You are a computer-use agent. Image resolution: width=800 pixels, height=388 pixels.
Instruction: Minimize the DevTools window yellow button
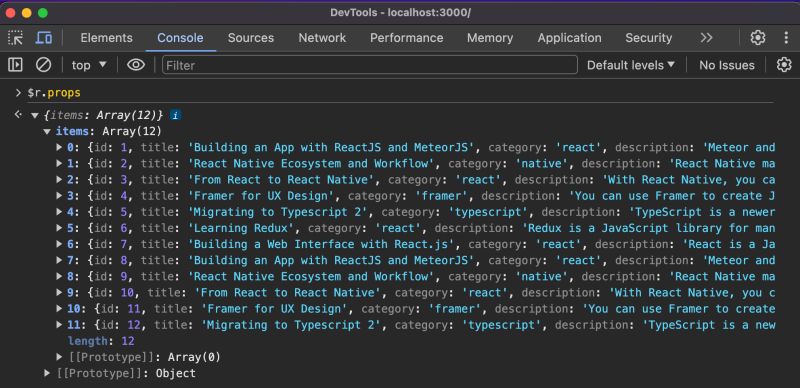pyautogui.click(x=27, y=13)
